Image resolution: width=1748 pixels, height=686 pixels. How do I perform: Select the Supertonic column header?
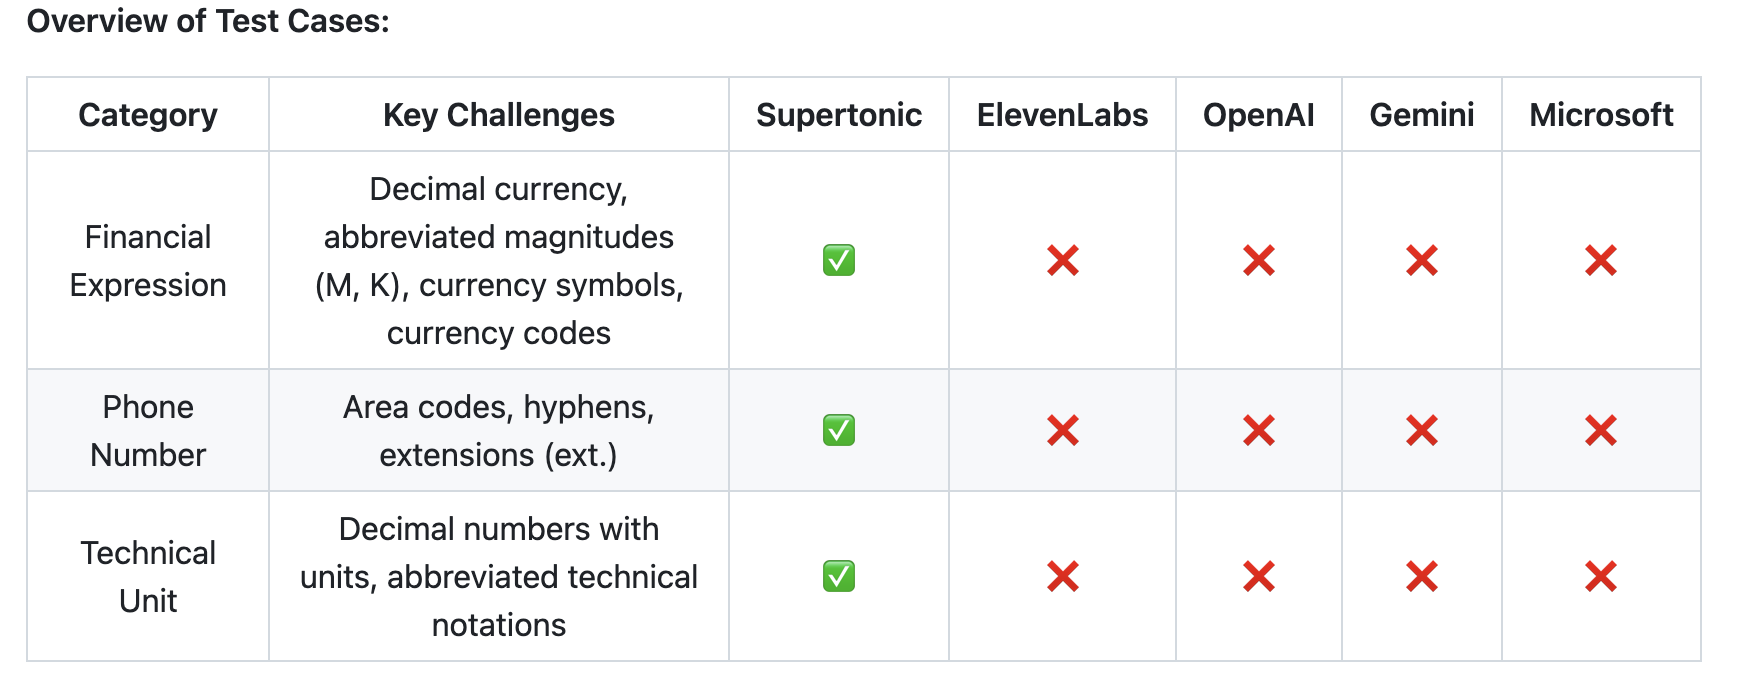(x=839, y=115)
